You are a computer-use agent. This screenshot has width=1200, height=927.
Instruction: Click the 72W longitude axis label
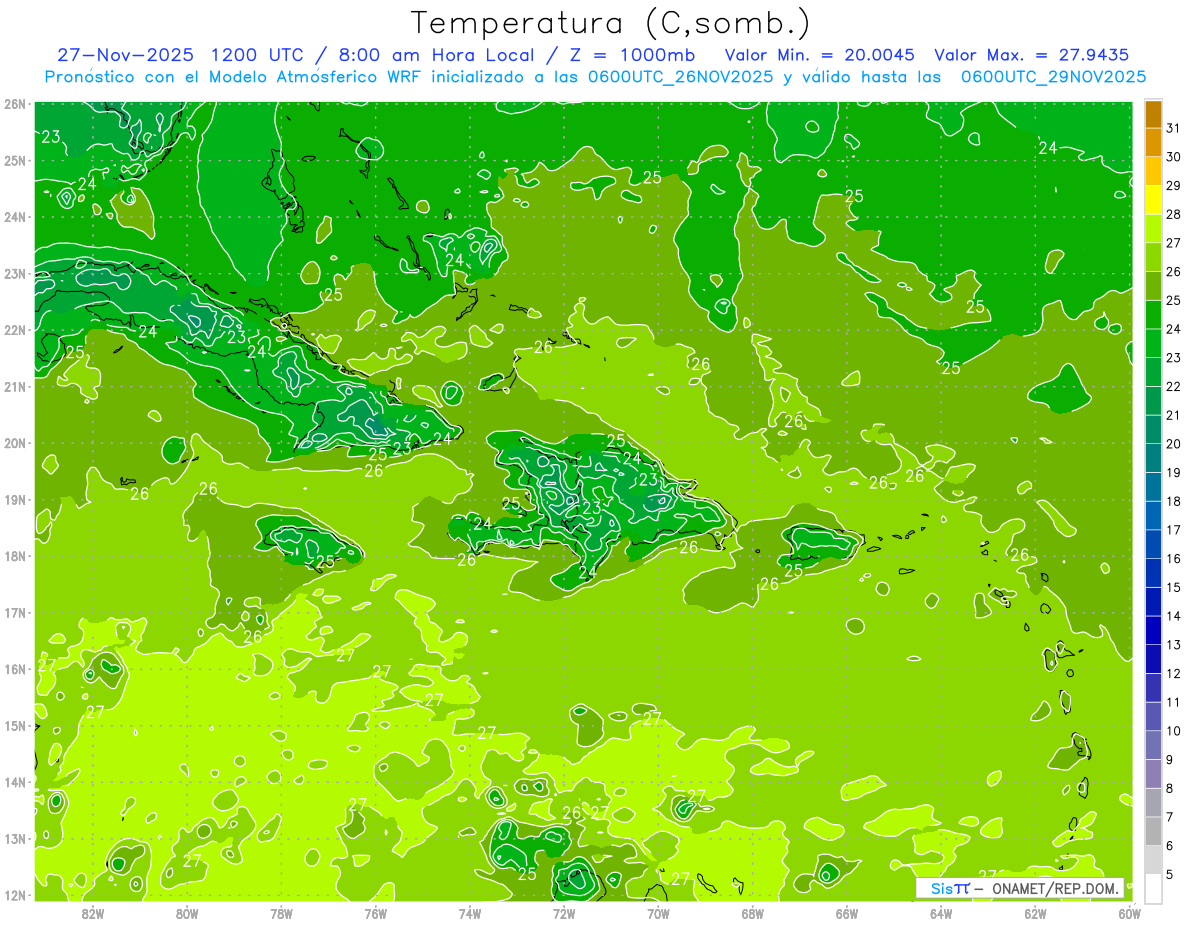tap(564, 913)
